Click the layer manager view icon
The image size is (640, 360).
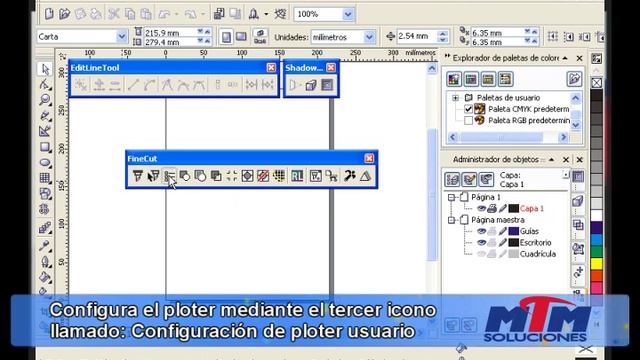click(486, 179)
